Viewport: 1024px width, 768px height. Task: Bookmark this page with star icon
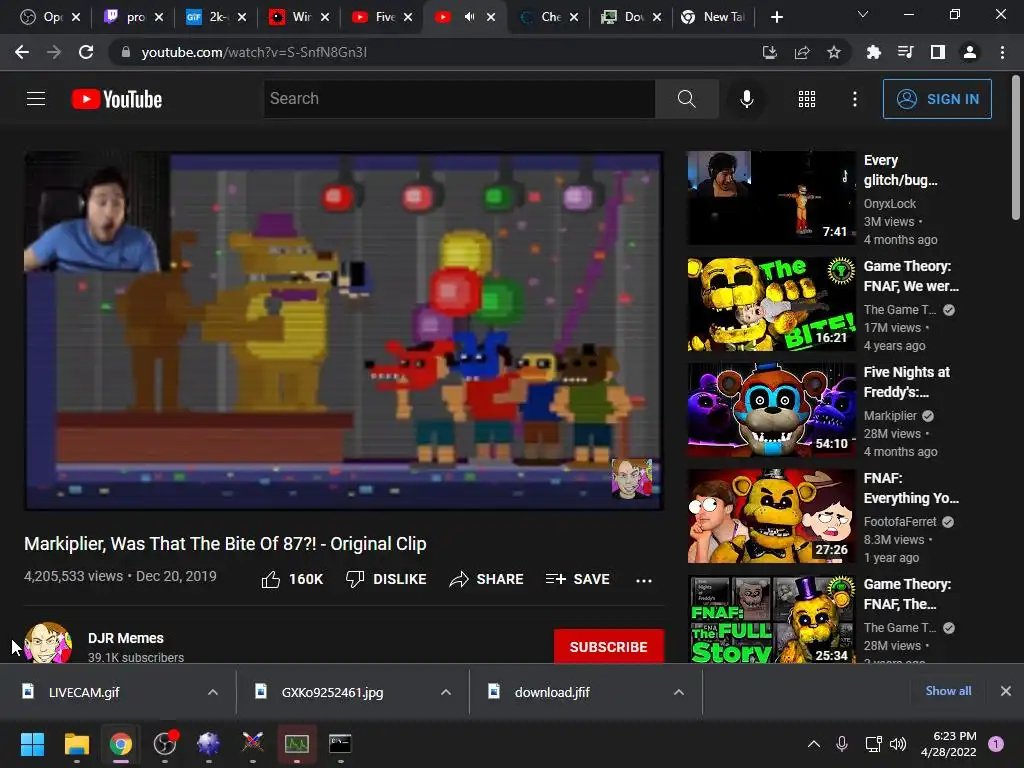pyautogui.click(x=833, y=52)
